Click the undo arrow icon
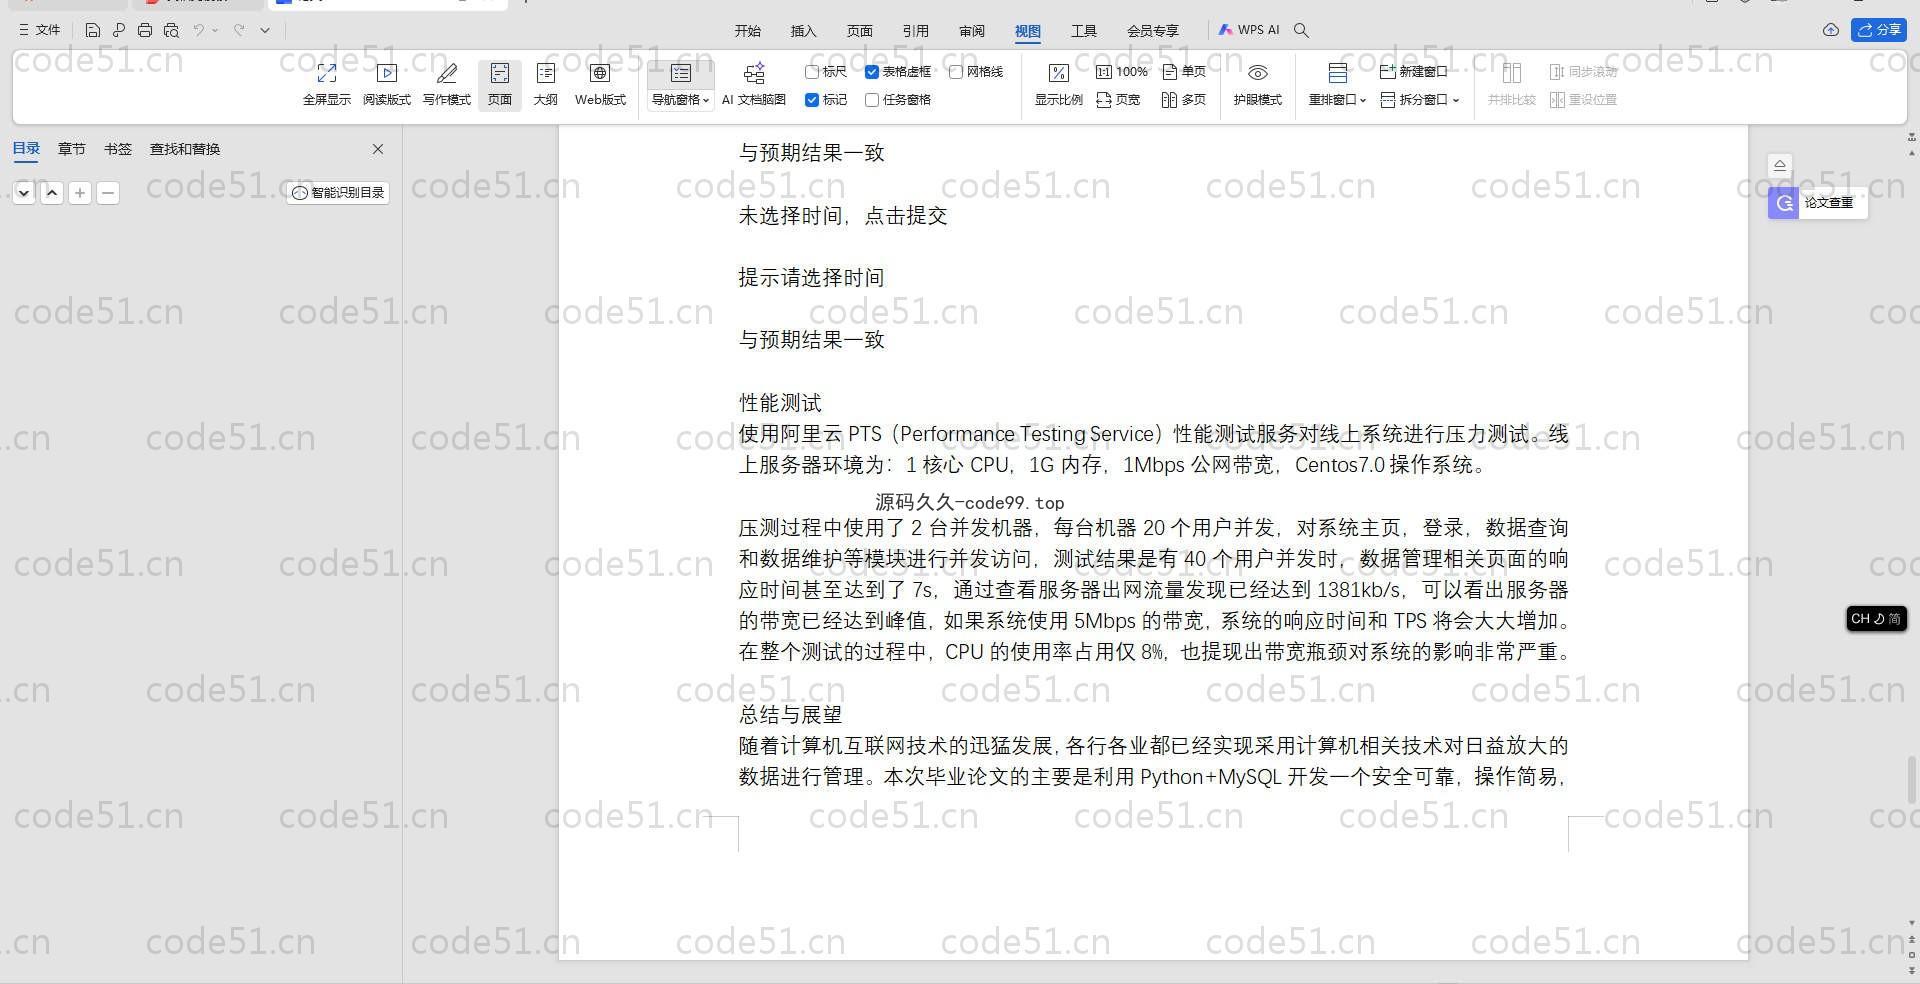1920x984 pixels. tap(198, 30)
